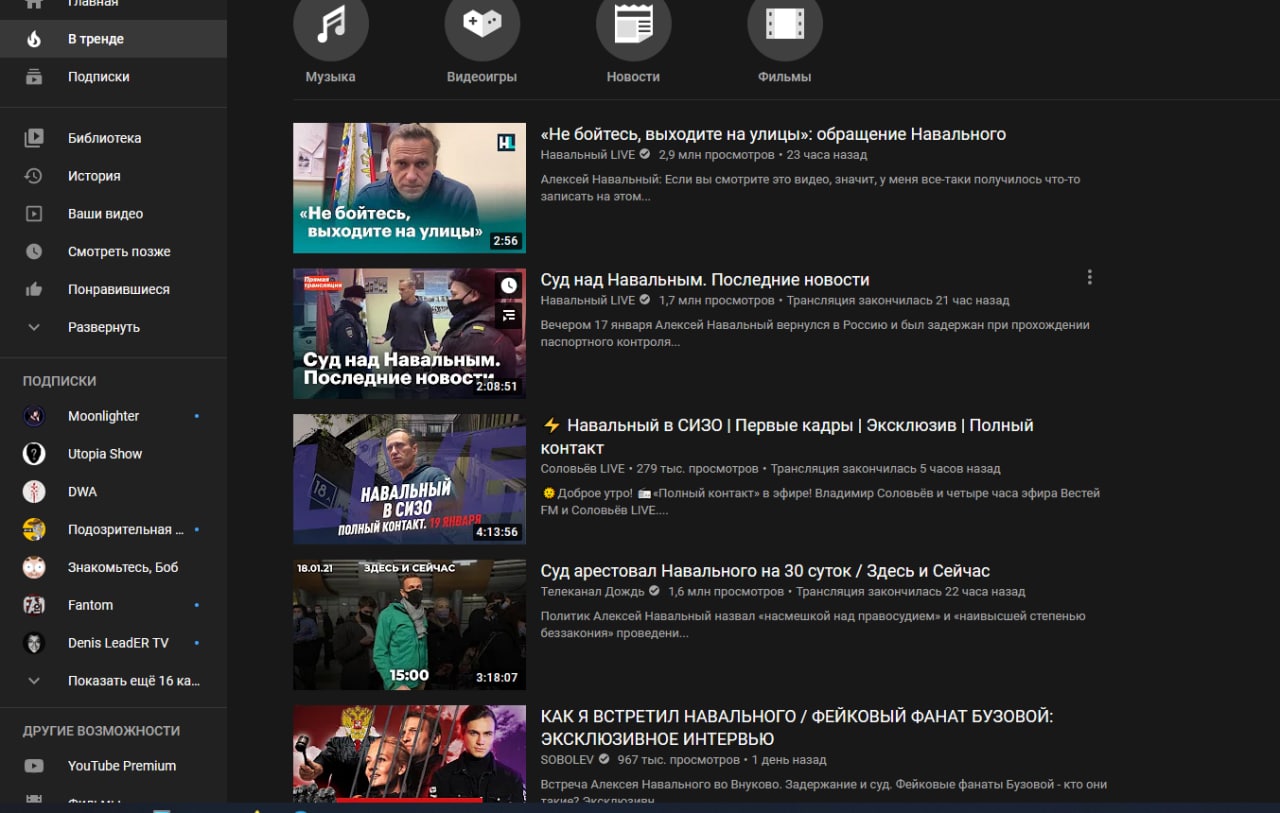
Task: Open the Gaming (Видеоигры) category icon
Action: [x=482, y=23]
